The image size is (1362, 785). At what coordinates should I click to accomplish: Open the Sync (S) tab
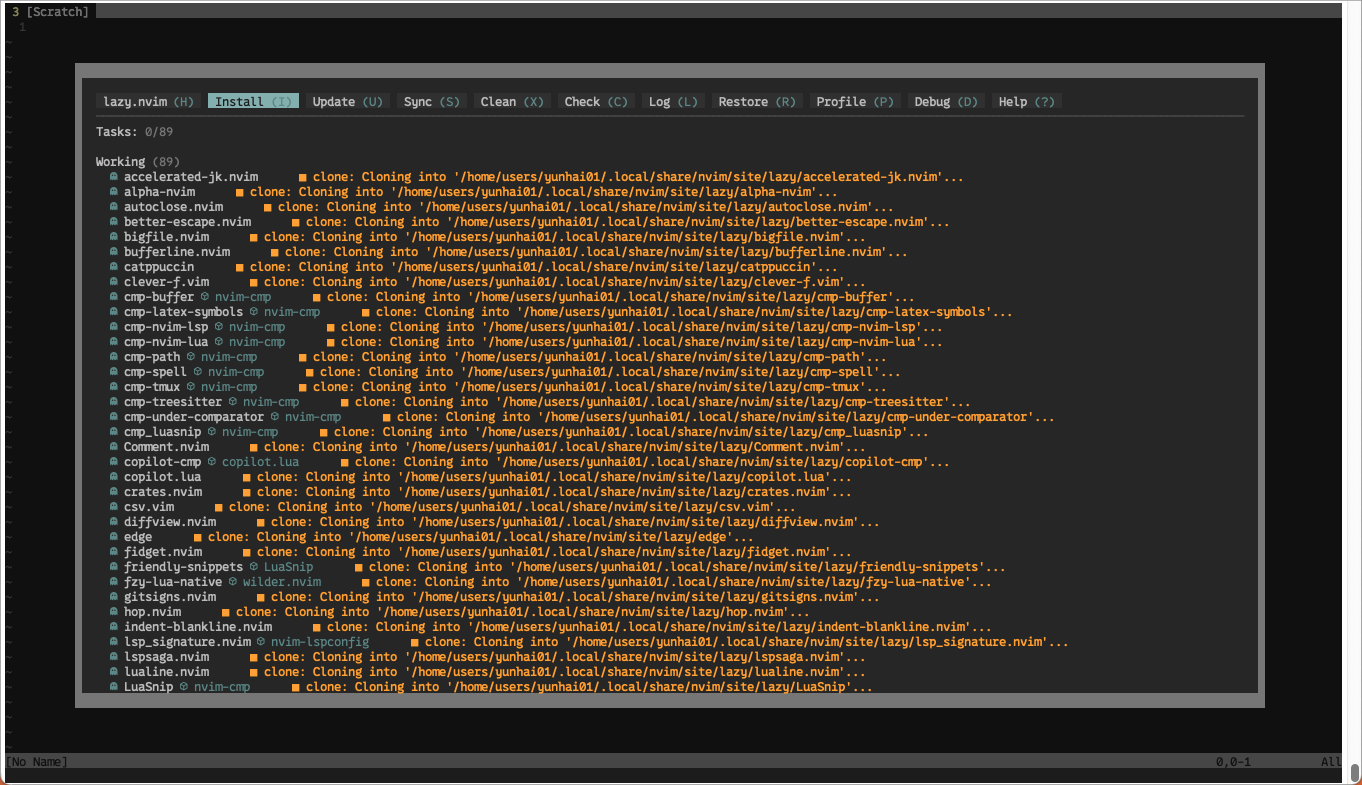tap(431, 102)
